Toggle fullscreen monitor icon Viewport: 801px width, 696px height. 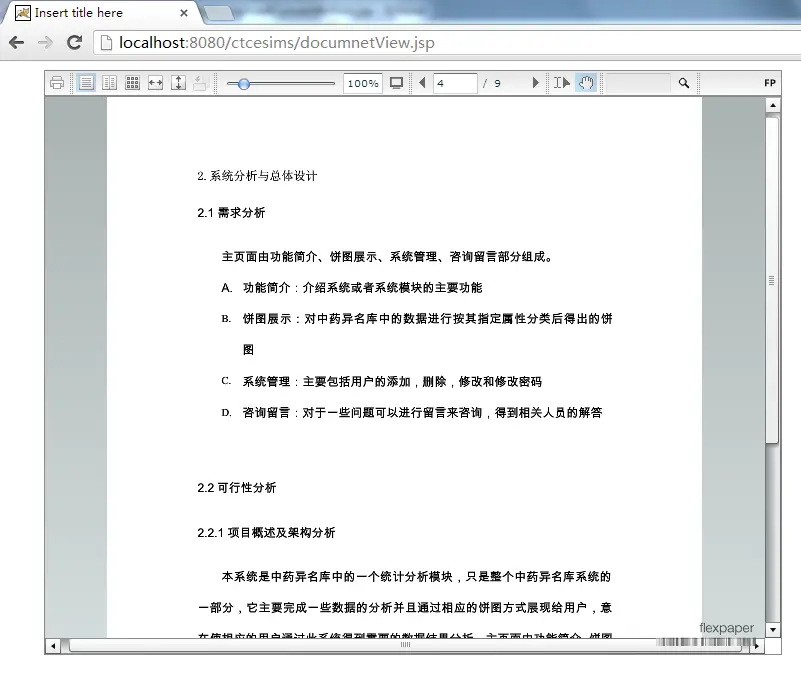tap(396, 83)
